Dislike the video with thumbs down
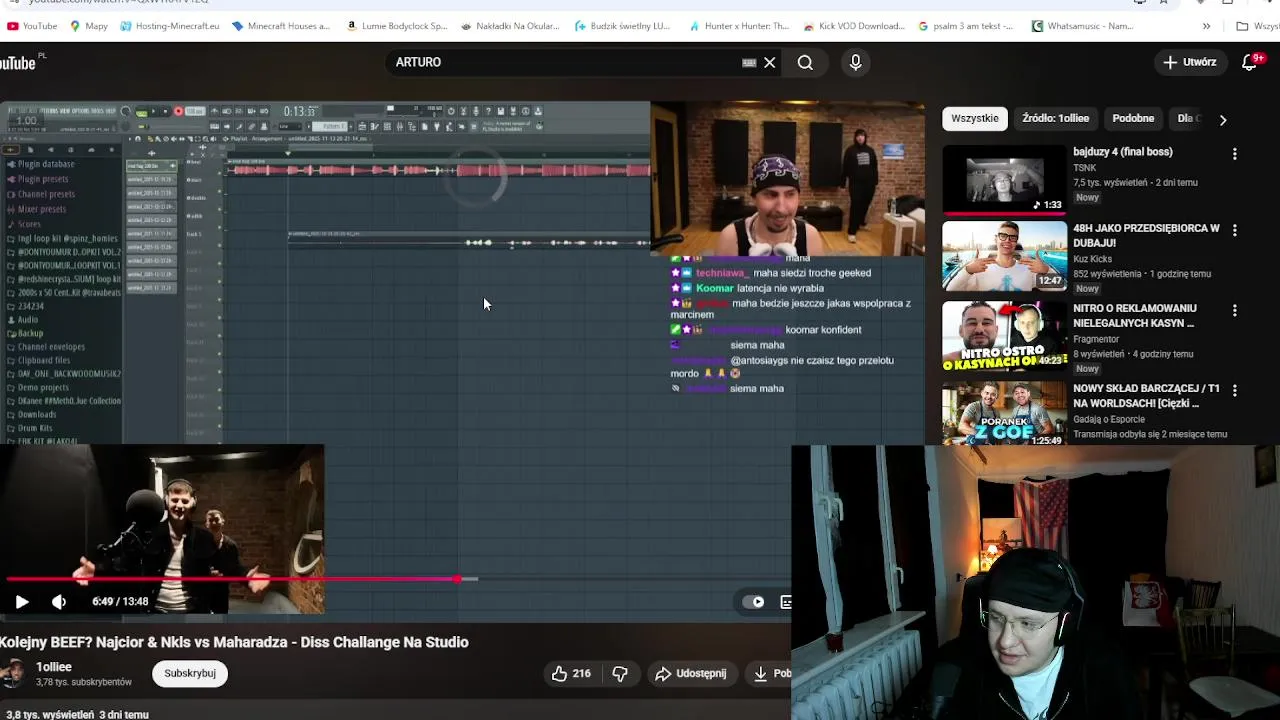Viewport: 1280px width, 720px height. pyautogui.click(x=620, y=673)
